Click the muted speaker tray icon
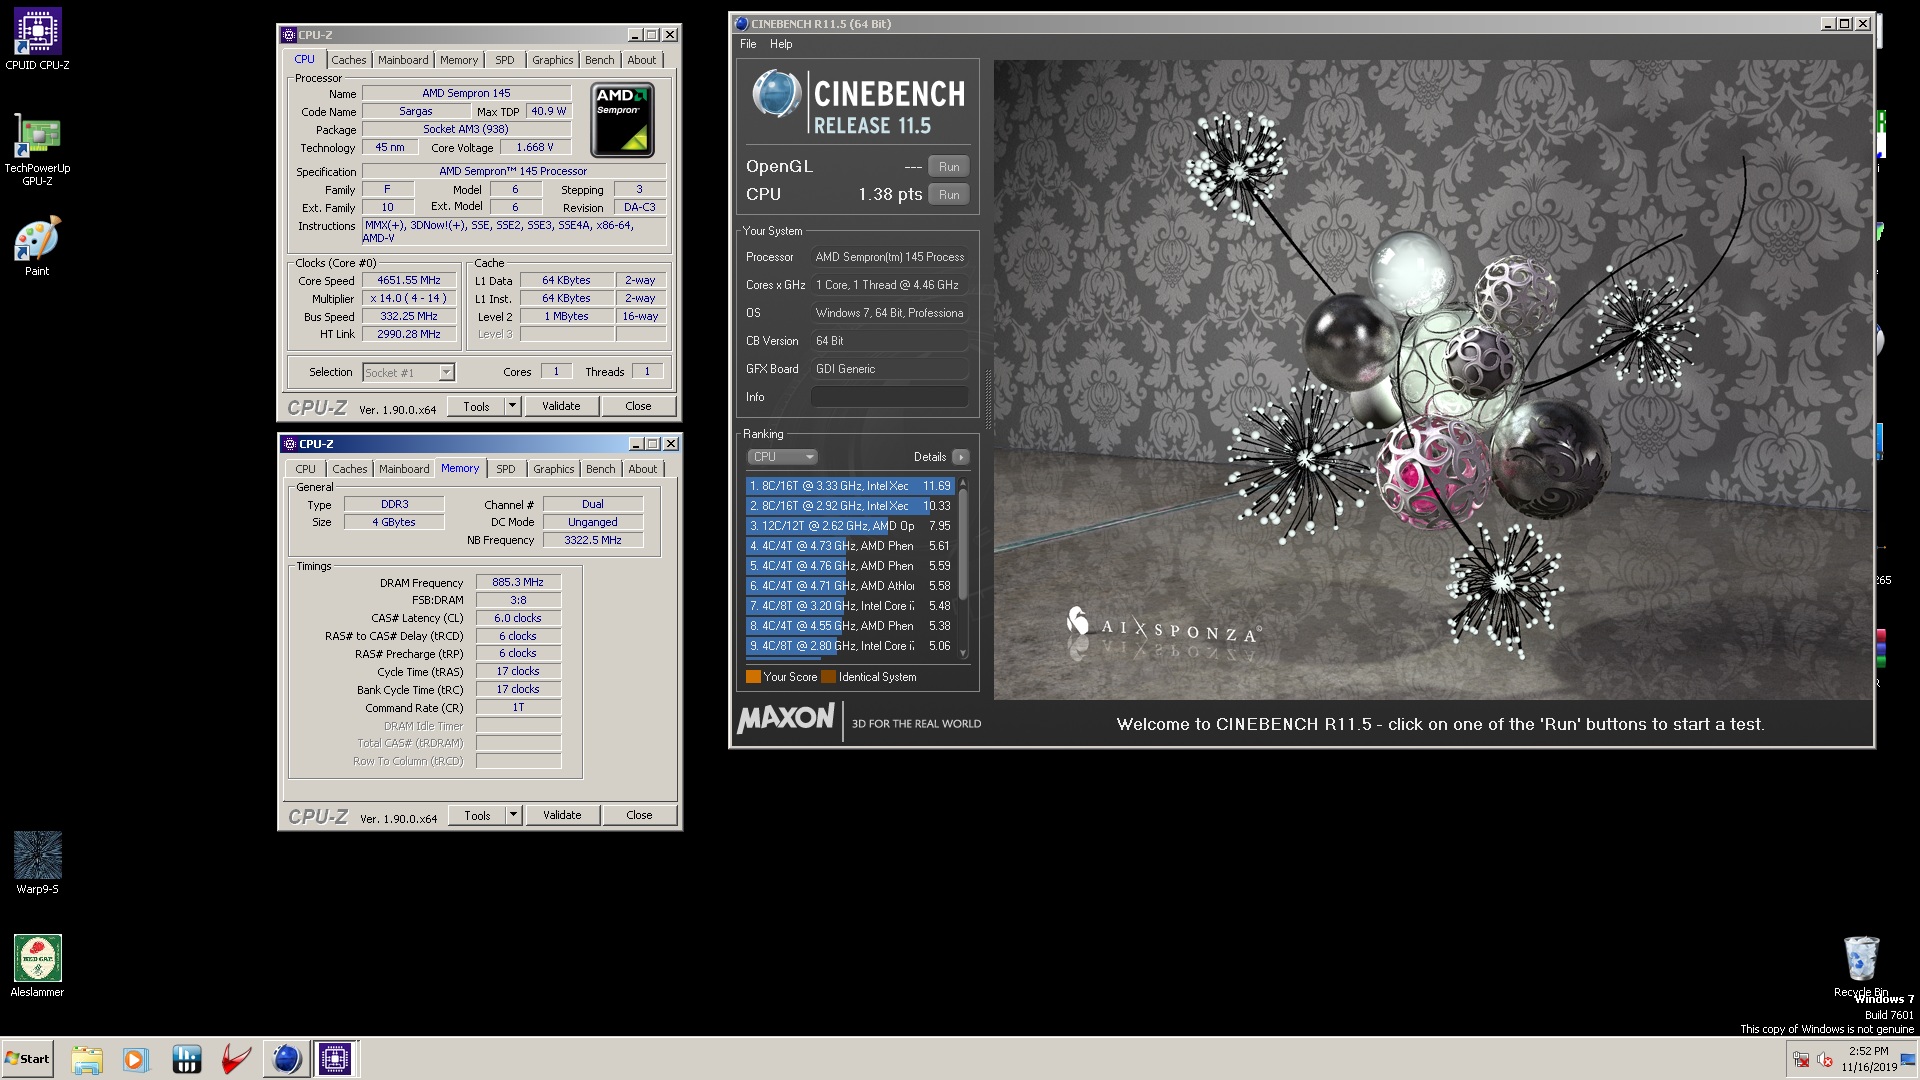This screenshot has width=1920, height=1080. tap(1824, 1060)
